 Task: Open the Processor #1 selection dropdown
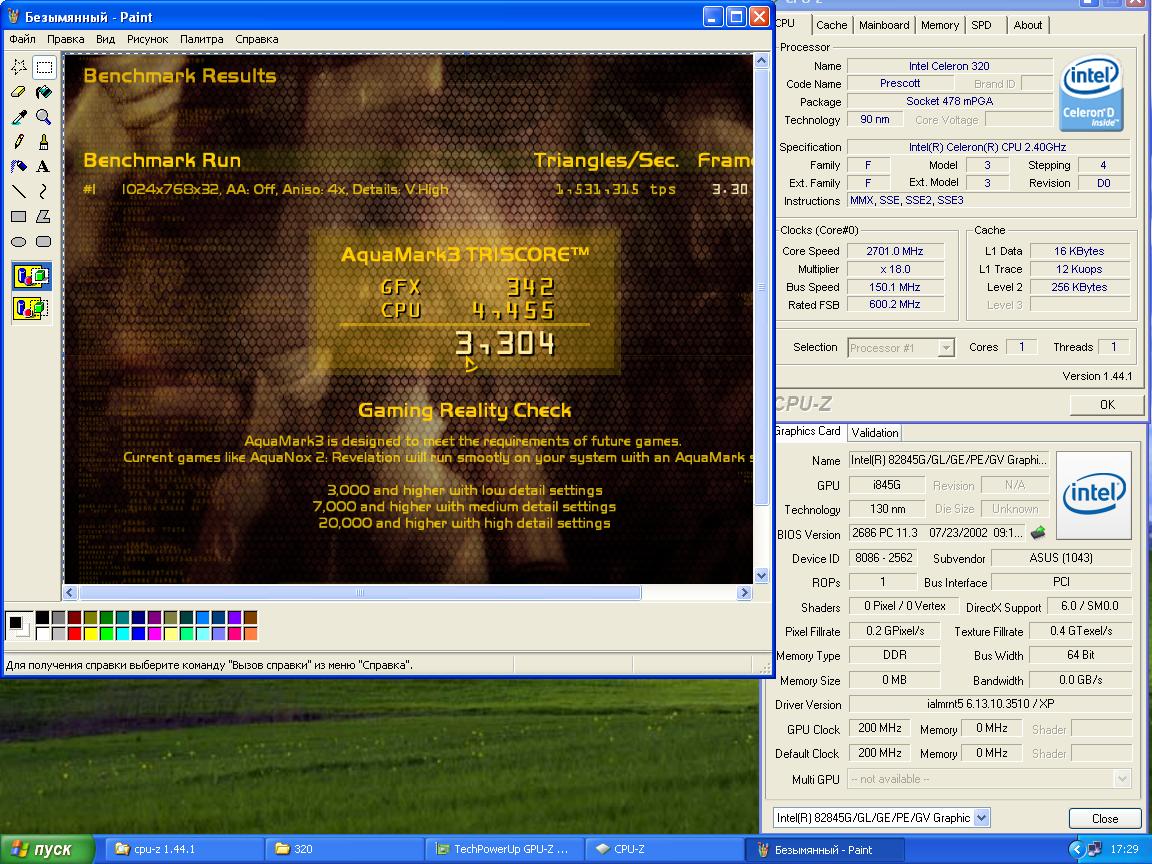pos(946,348)
